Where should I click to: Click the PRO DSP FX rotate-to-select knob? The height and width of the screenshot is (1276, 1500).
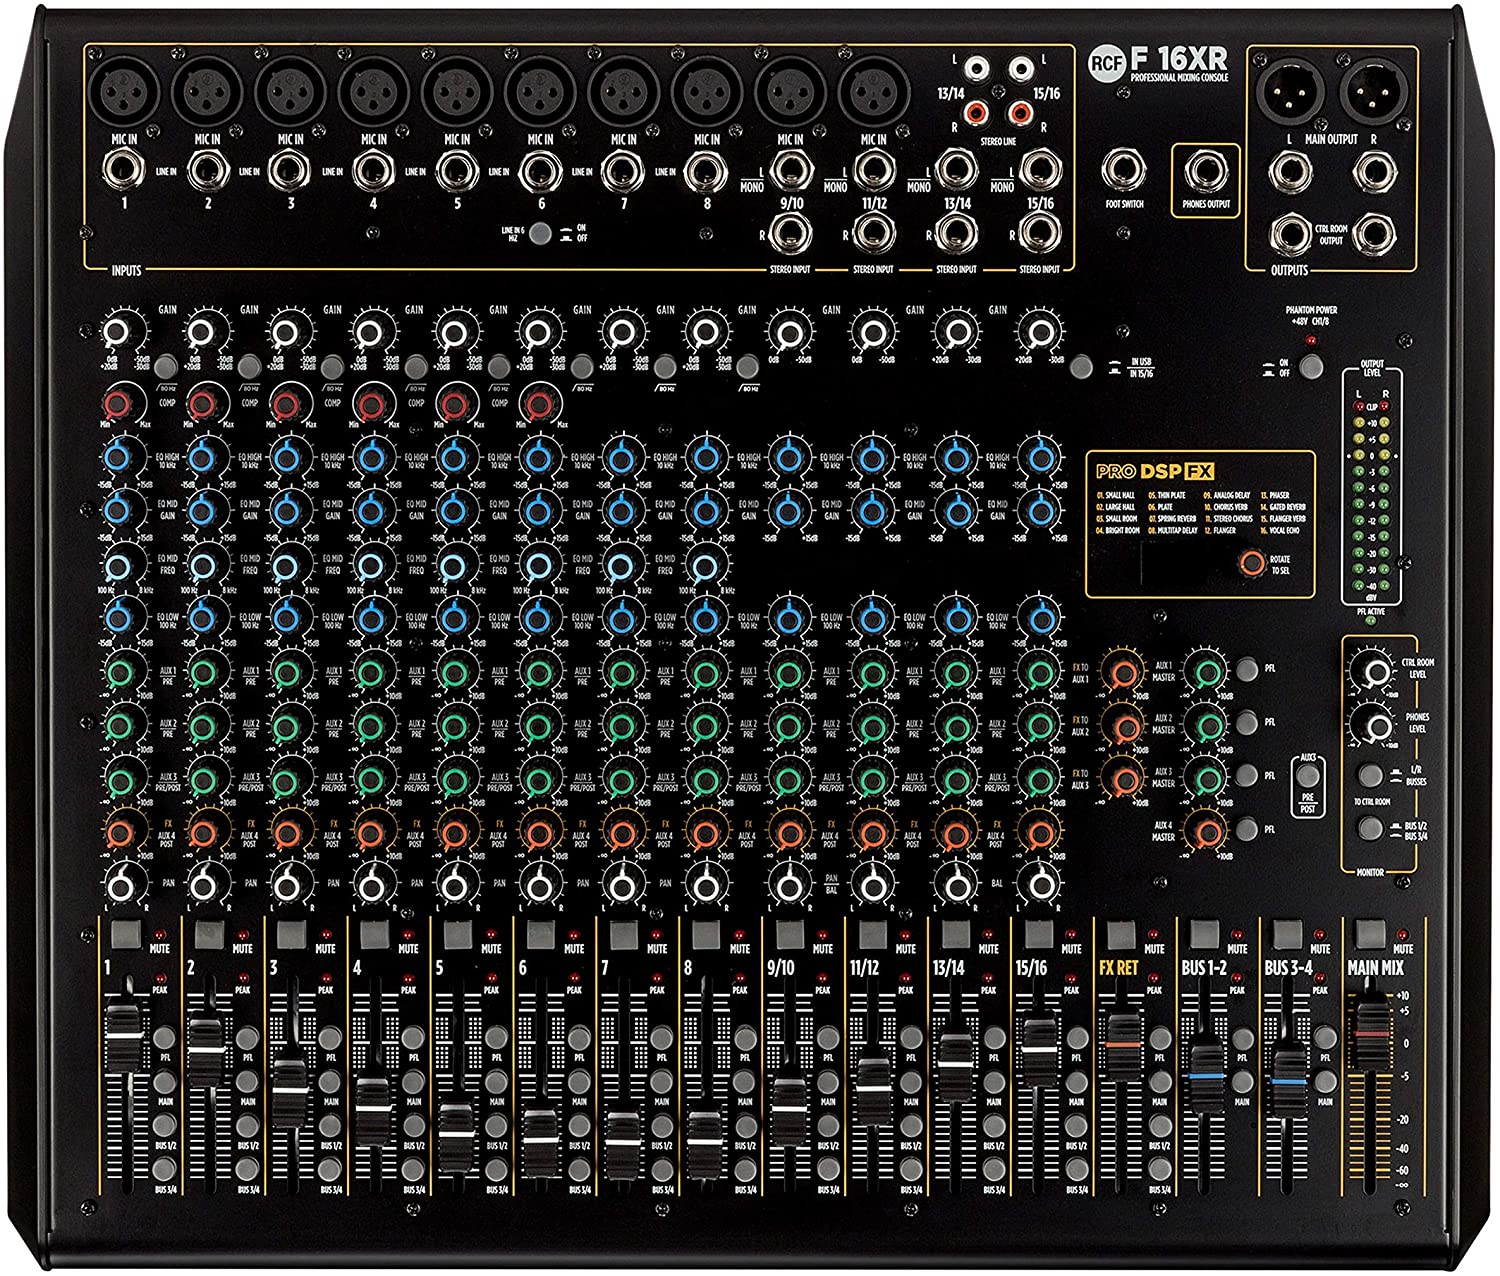[1250, 563]
